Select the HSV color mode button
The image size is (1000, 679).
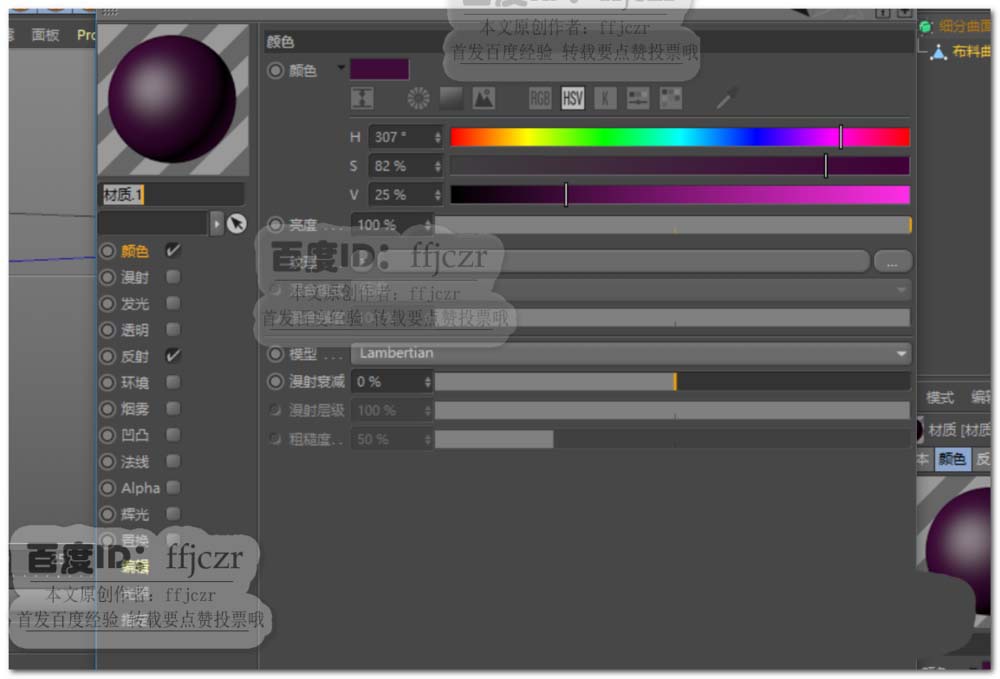[572, 98]
